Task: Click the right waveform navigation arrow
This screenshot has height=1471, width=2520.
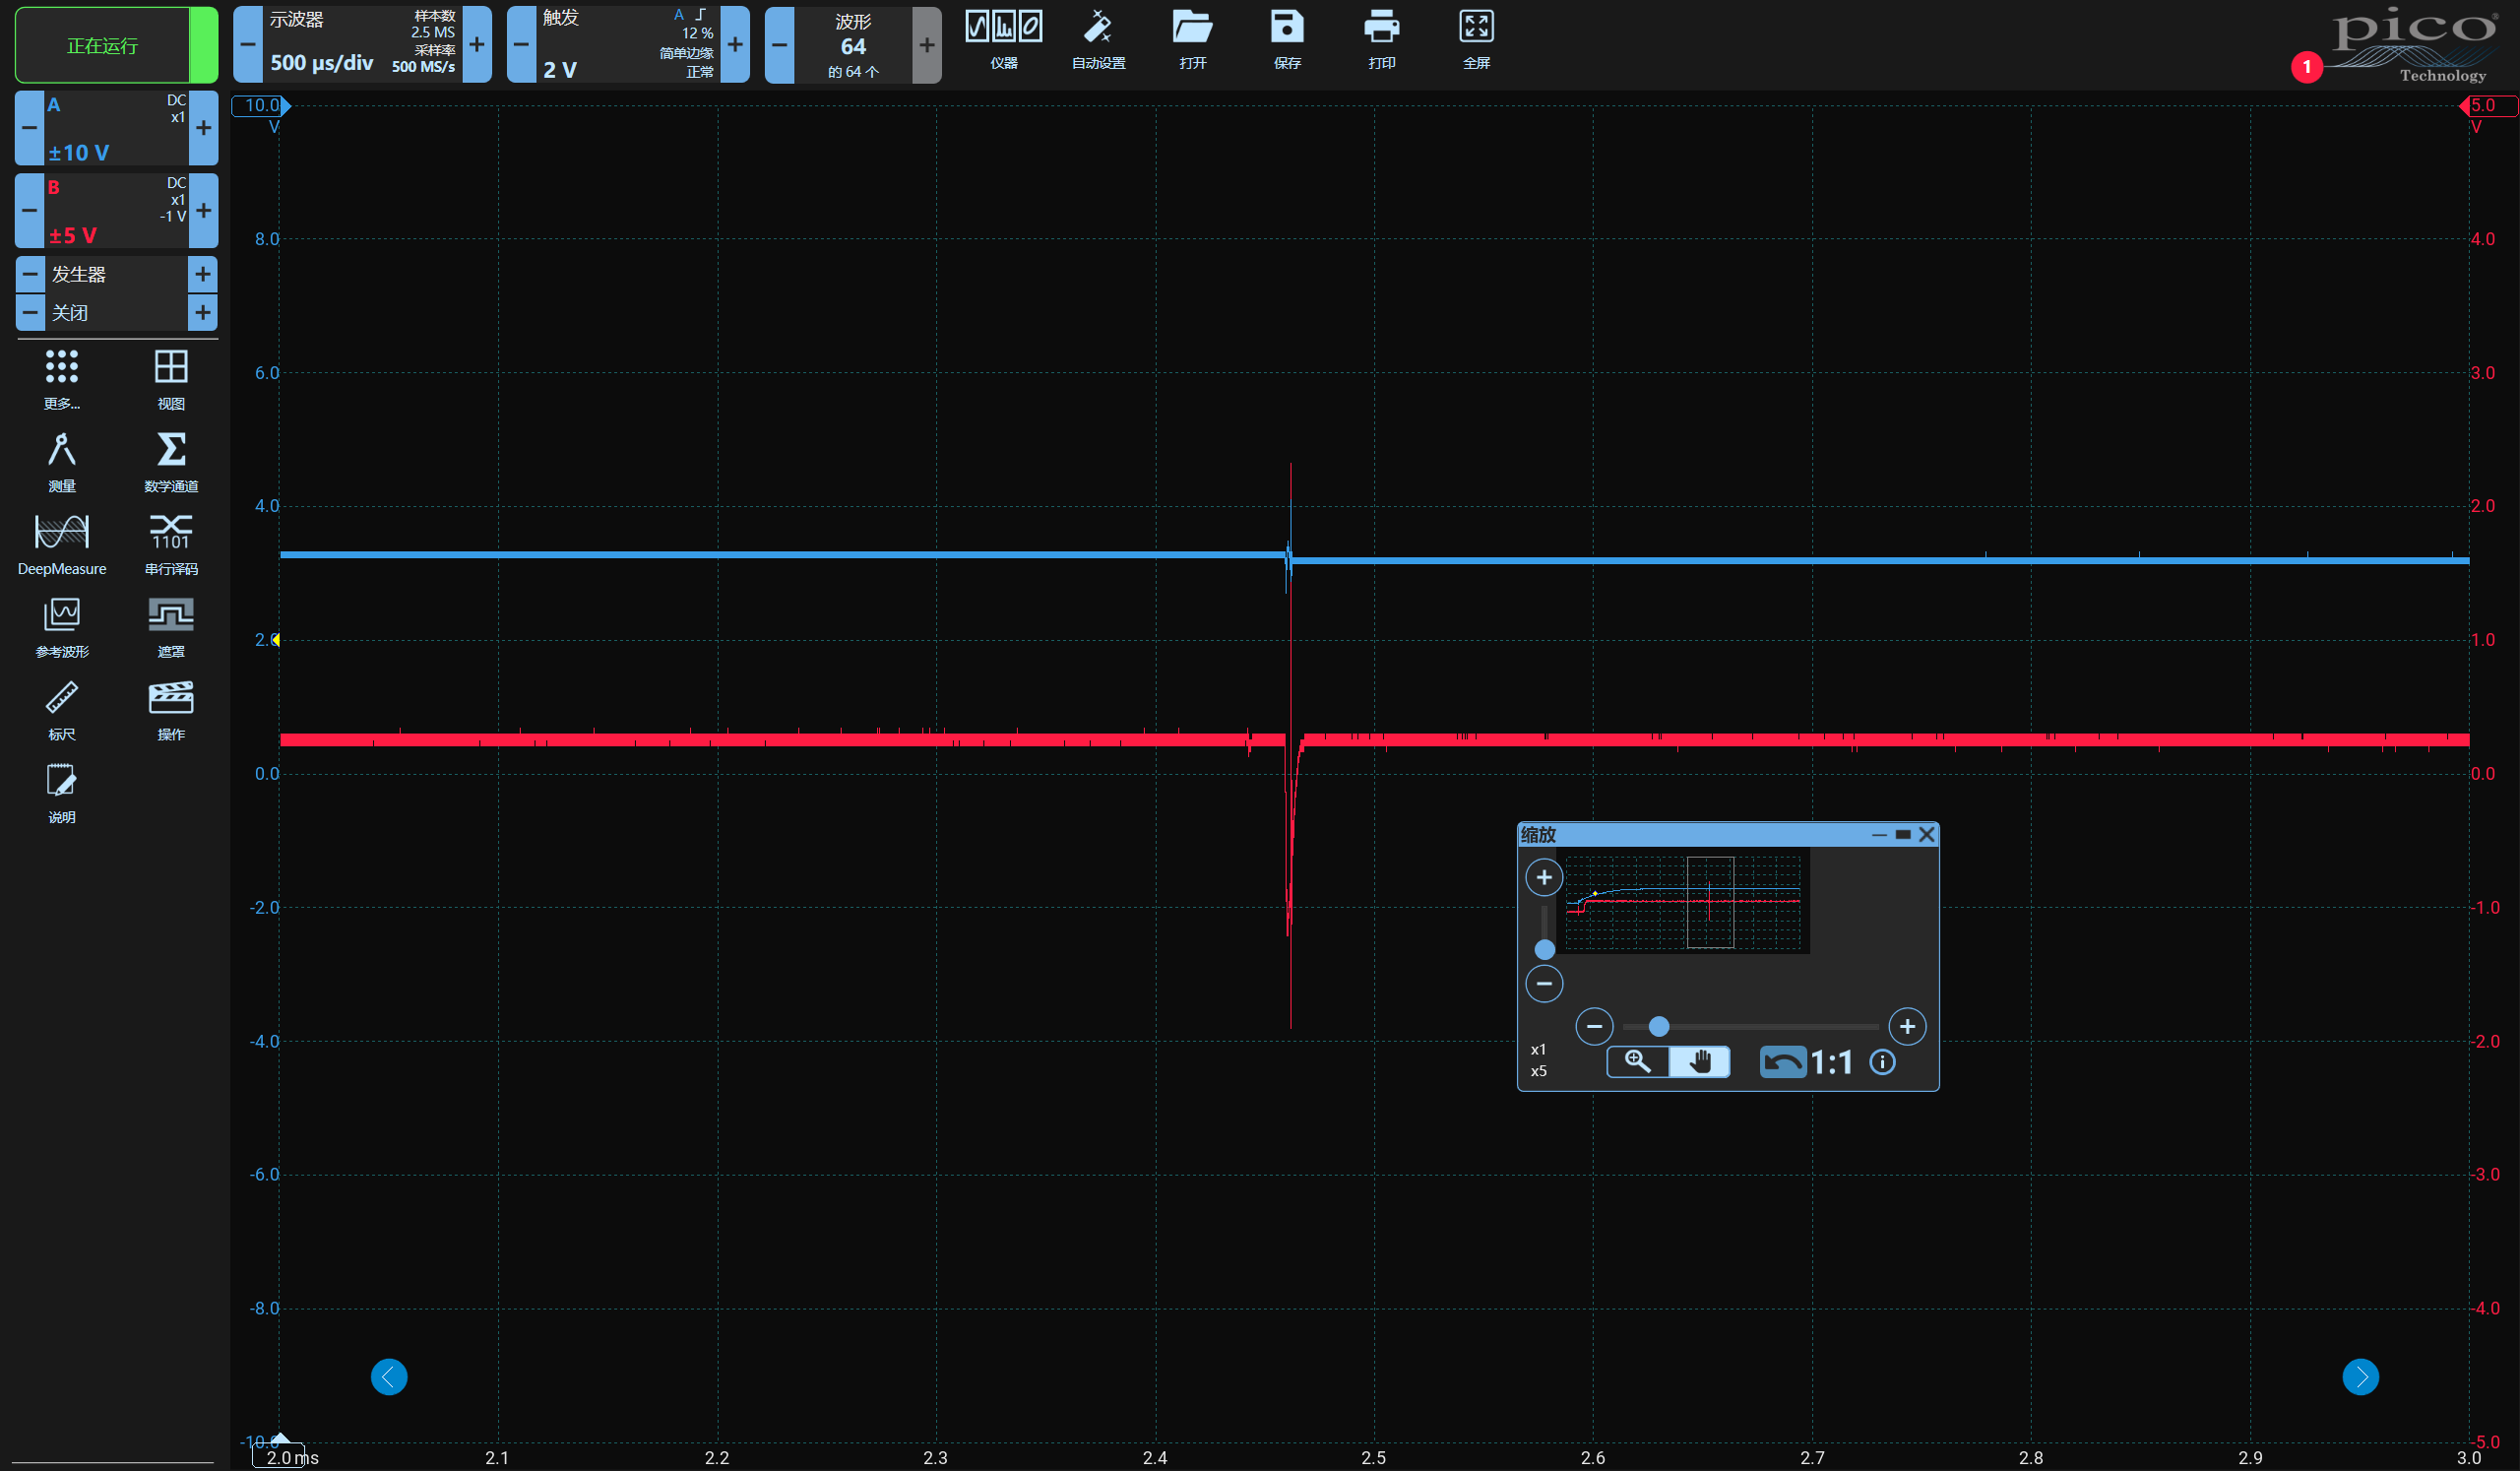Action: pos(2361,1376)
